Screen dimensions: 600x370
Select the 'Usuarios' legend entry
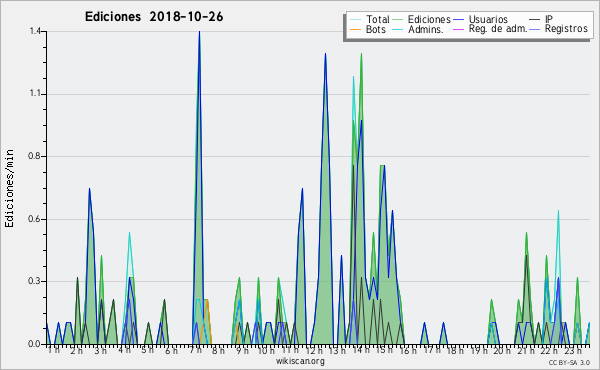point(488,19)
